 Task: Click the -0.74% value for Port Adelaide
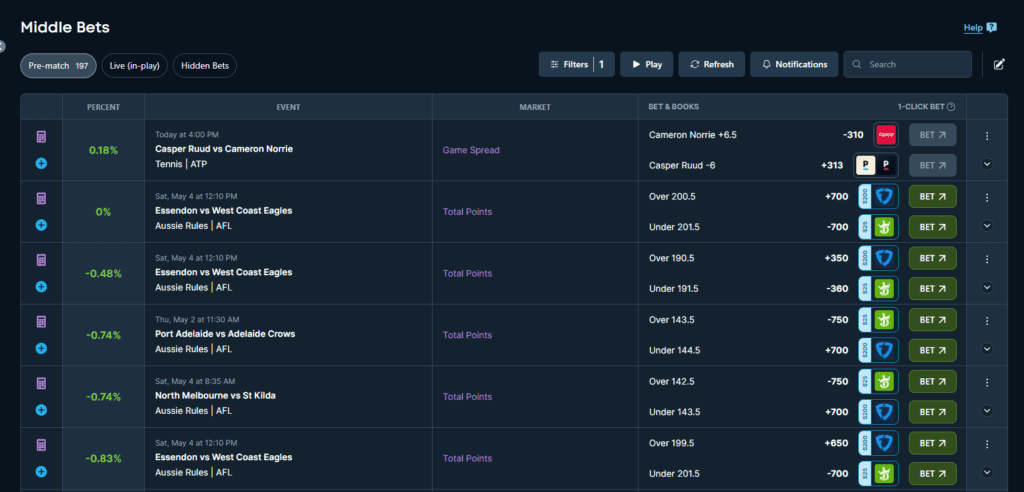(x=103, y=335)
